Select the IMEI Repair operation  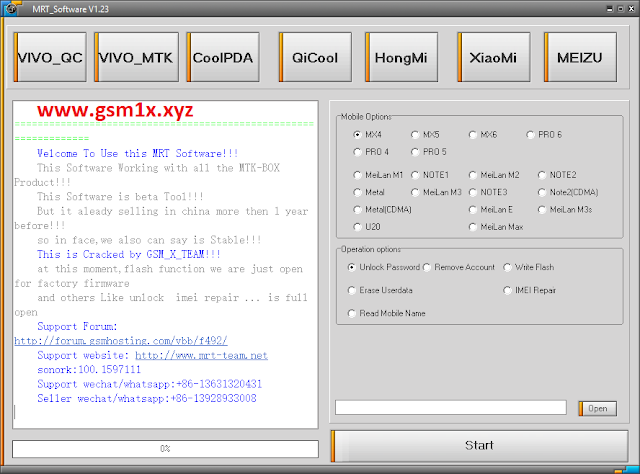507,290
